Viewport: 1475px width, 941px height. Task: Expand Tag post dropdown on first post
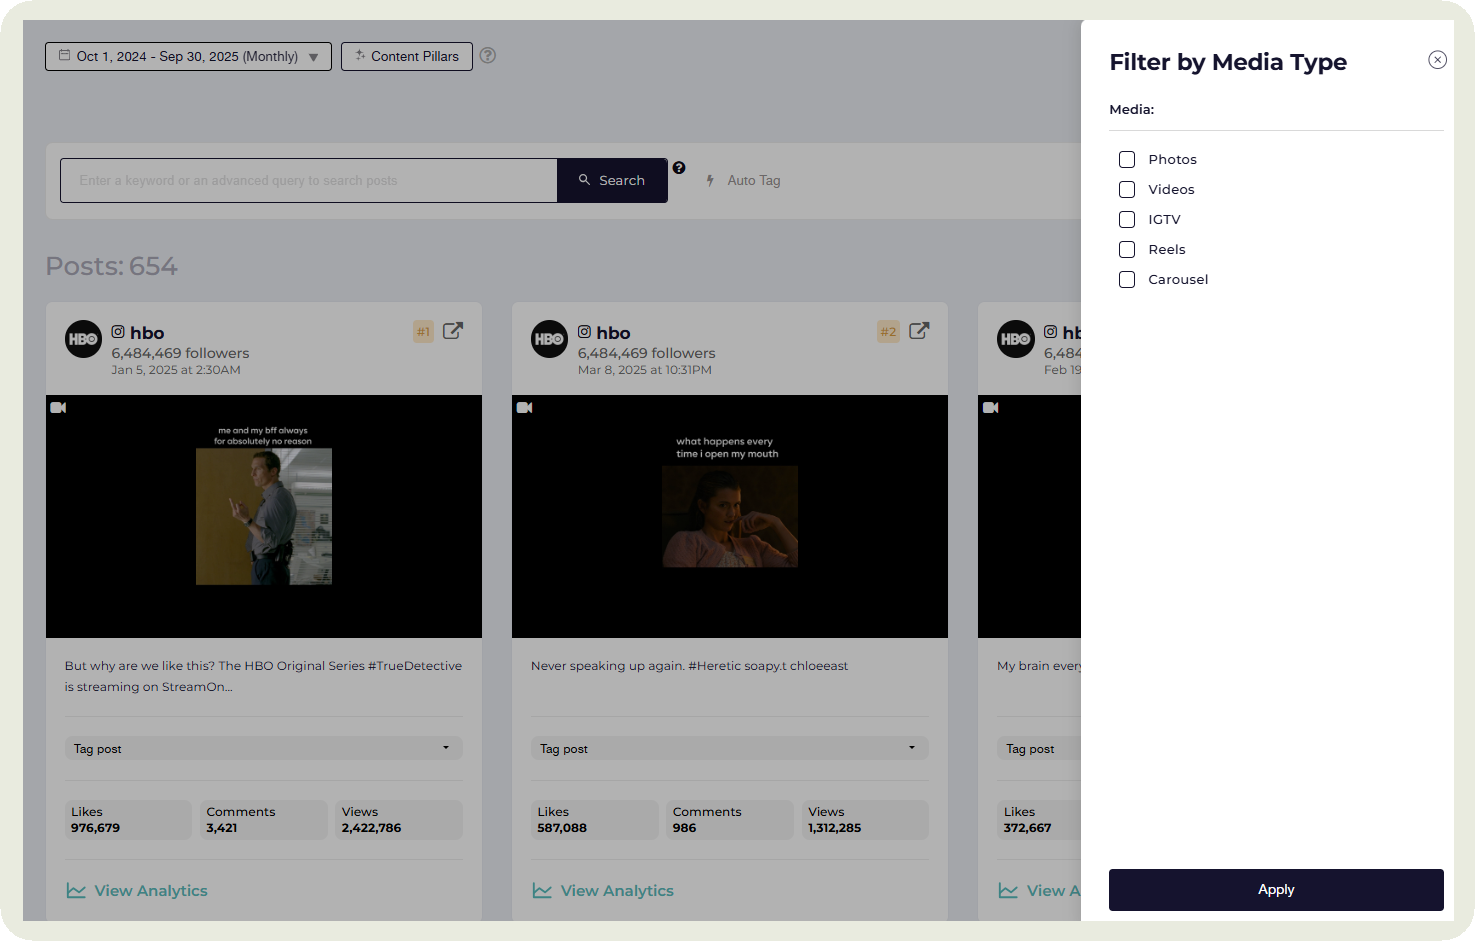(263, 749)
